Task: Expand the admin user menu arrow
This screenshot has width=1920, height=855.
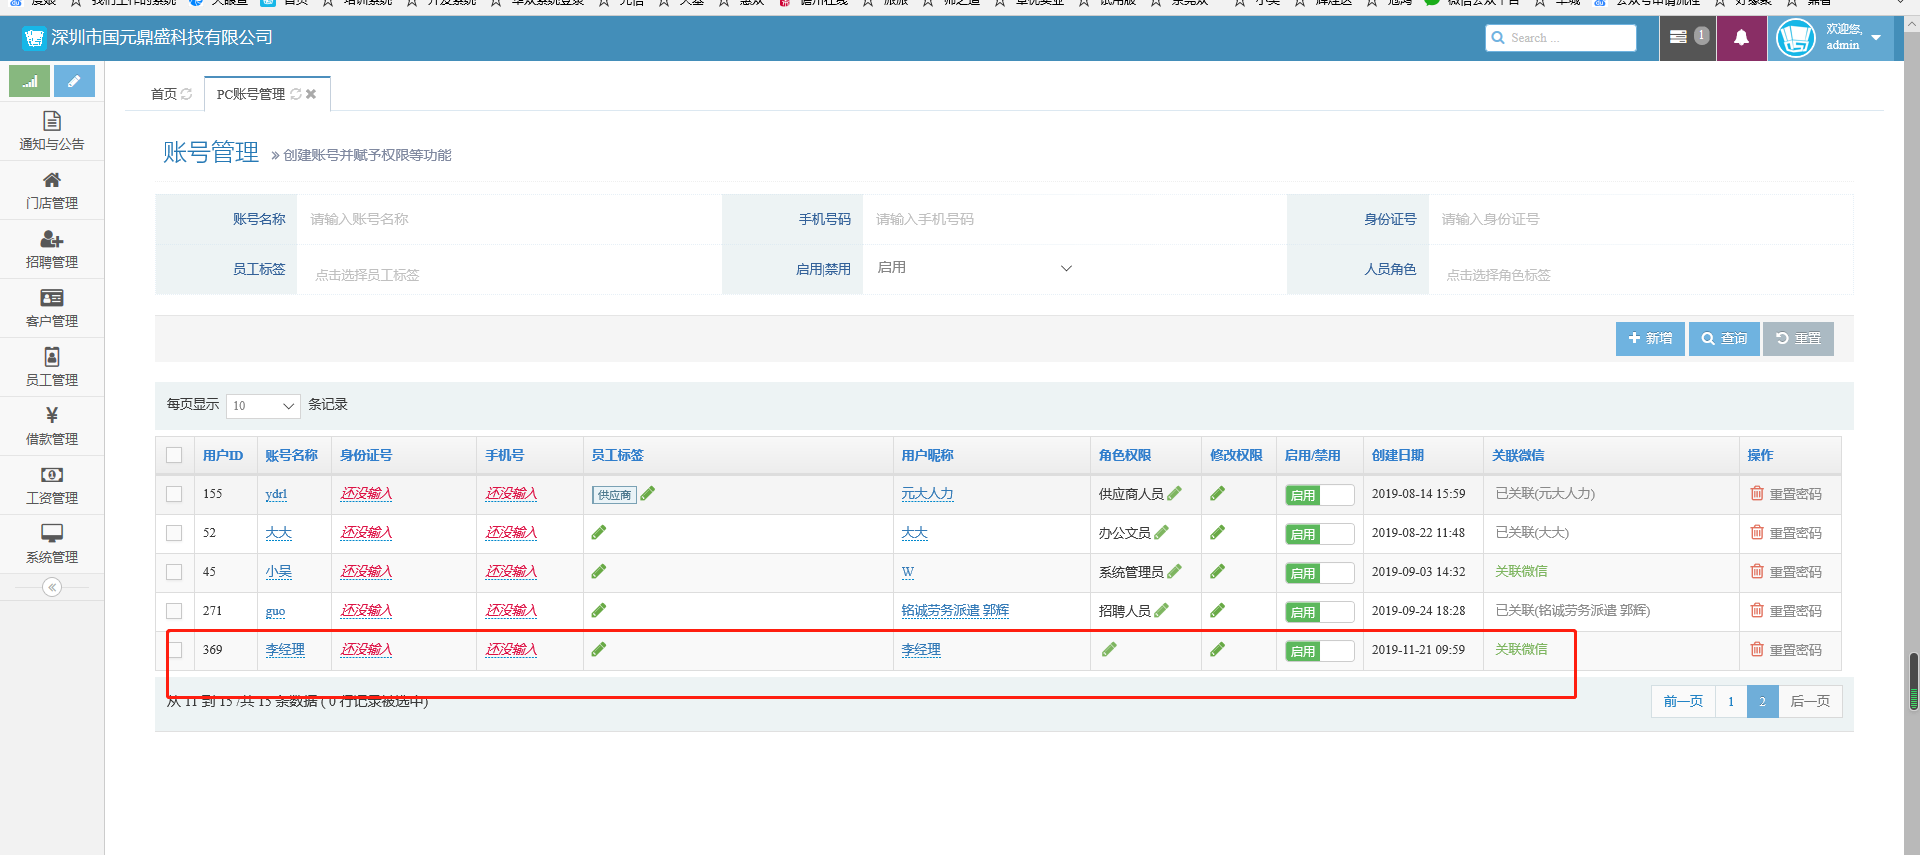Action: coord(1876,38)
